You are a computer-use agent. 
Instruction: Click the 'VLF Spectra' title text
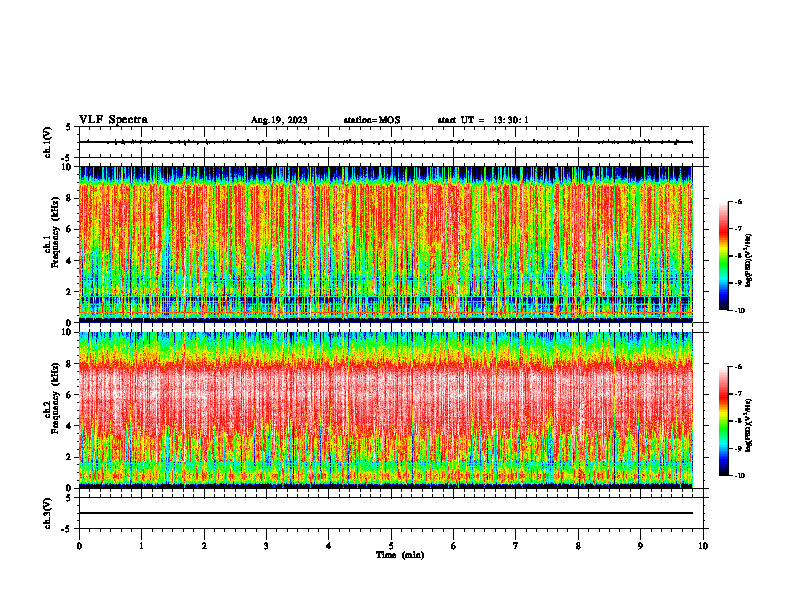[x=113, y=120]
